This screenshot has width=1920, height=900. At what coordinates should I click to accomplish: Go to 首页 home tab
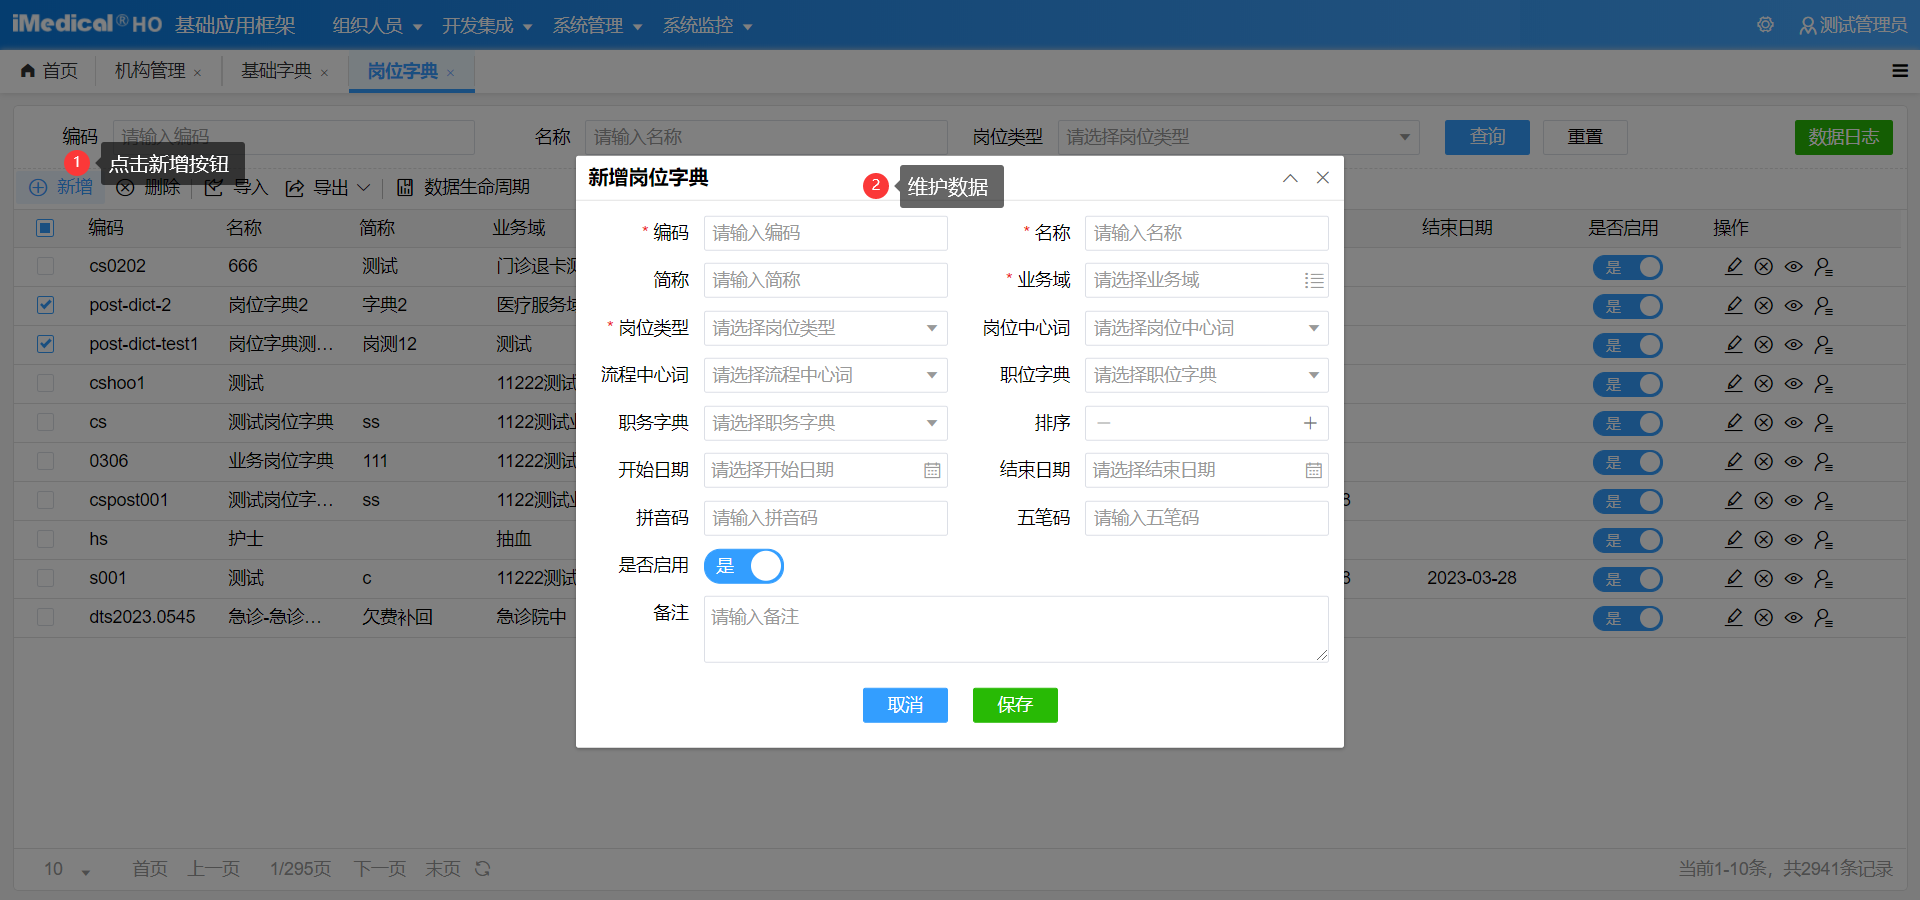[x=50, y=71]
